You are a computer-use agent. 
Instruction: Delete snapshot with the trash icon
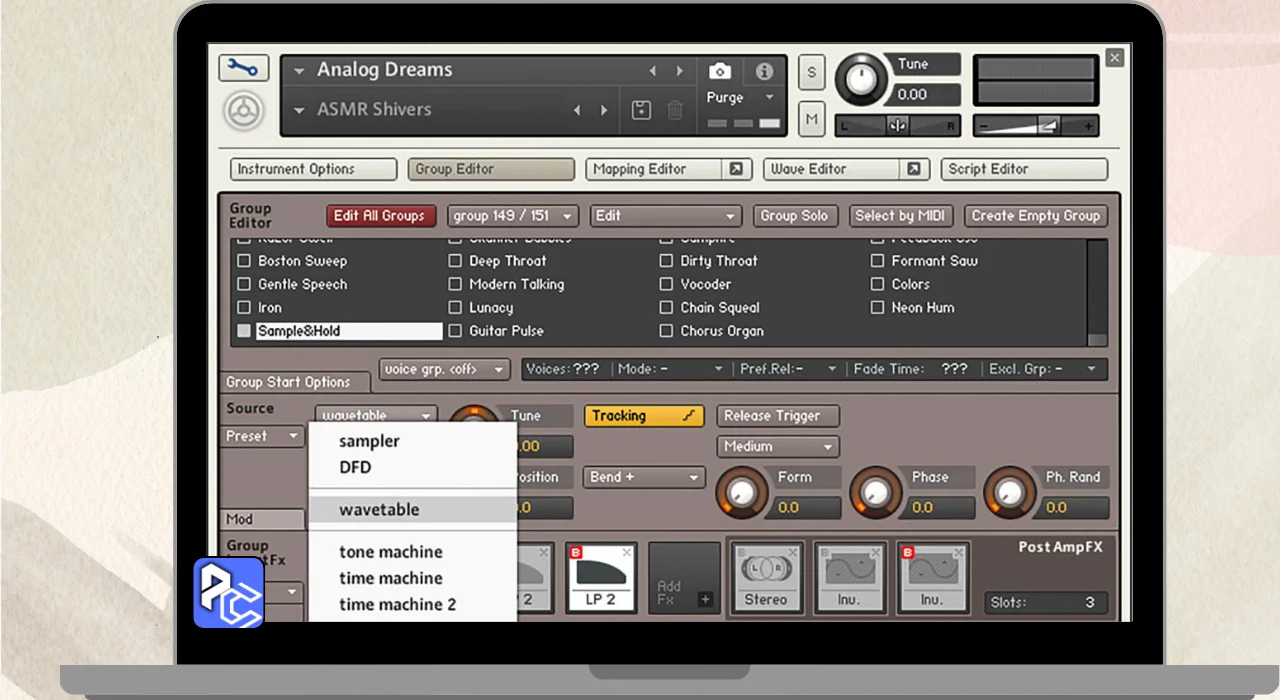(675, 110)
